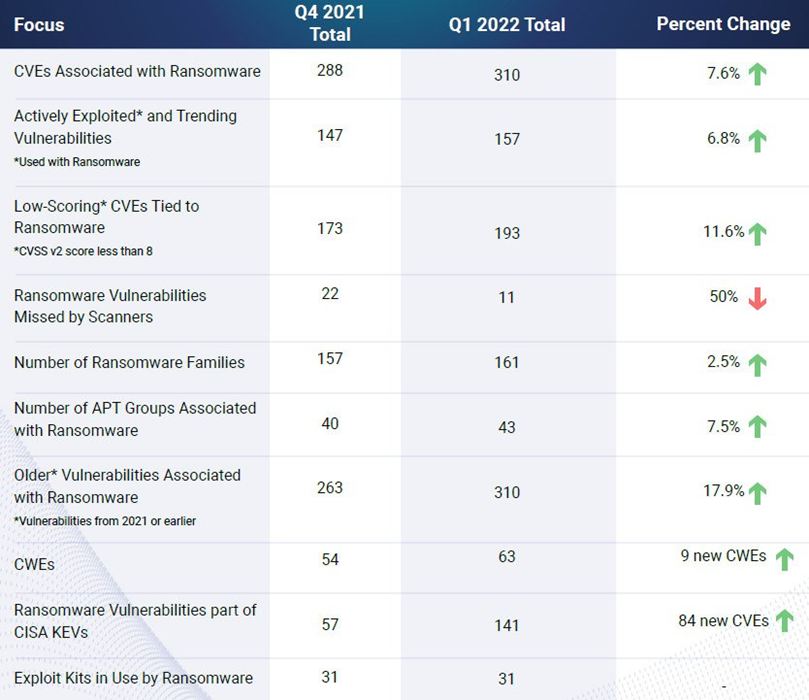Click the Q4 2021 value 288
Image resolution: width=809 pixels, height=700 pixels.
[x=330, y=70]
